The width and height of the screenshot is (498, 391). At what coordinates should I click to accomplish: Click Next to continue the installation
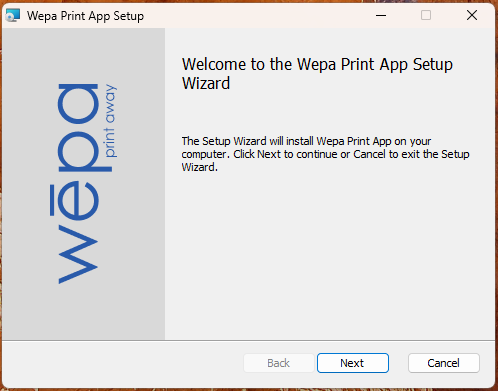(353, 363)
